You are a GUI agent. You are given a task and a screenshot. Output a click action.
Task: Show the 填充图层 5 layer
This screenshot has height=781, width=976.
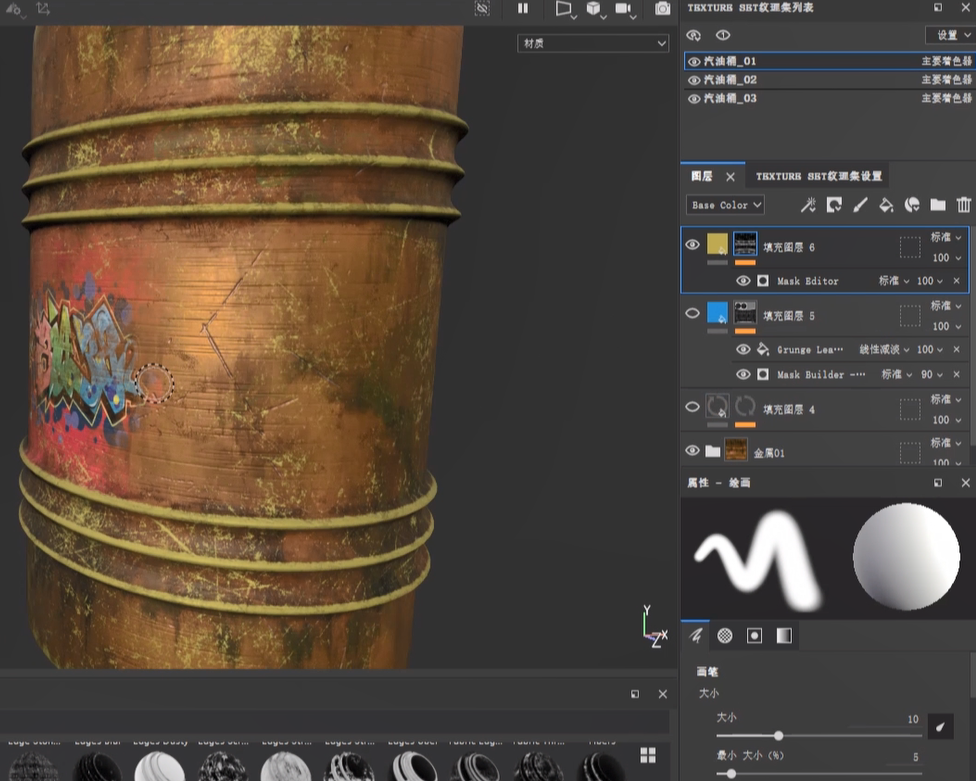(692, 314)
